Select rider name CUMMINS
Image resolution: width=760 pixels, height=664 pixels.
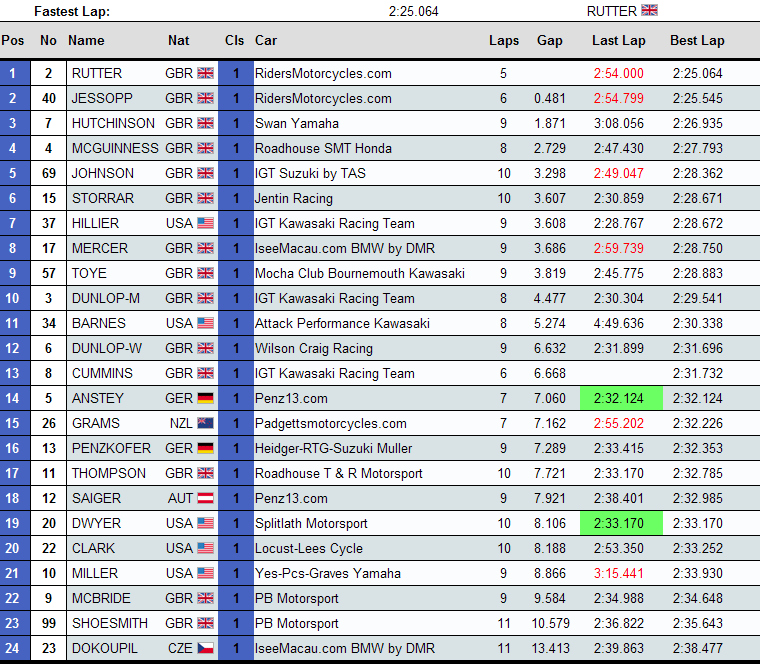pyautogui.click(x=102, y=373)
